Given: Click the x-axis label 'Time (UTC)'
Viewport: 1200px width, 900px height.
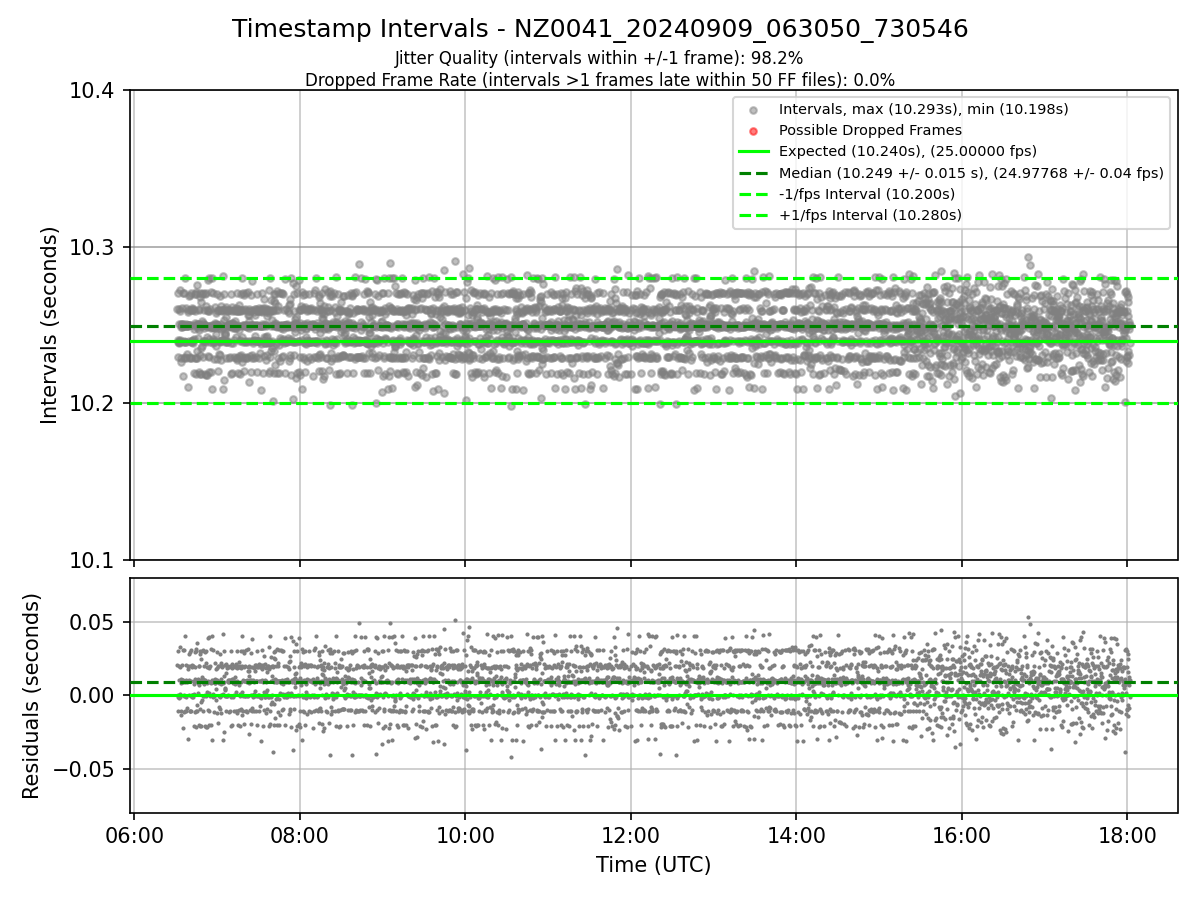Looking at the screenshot, I should click(654, 865).
